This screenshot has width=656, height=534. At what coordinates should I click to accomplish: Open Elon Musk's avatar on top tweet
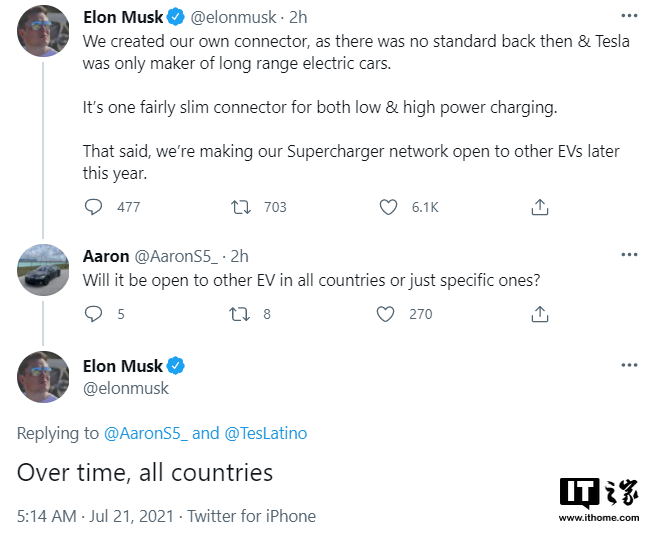(44, 30)
